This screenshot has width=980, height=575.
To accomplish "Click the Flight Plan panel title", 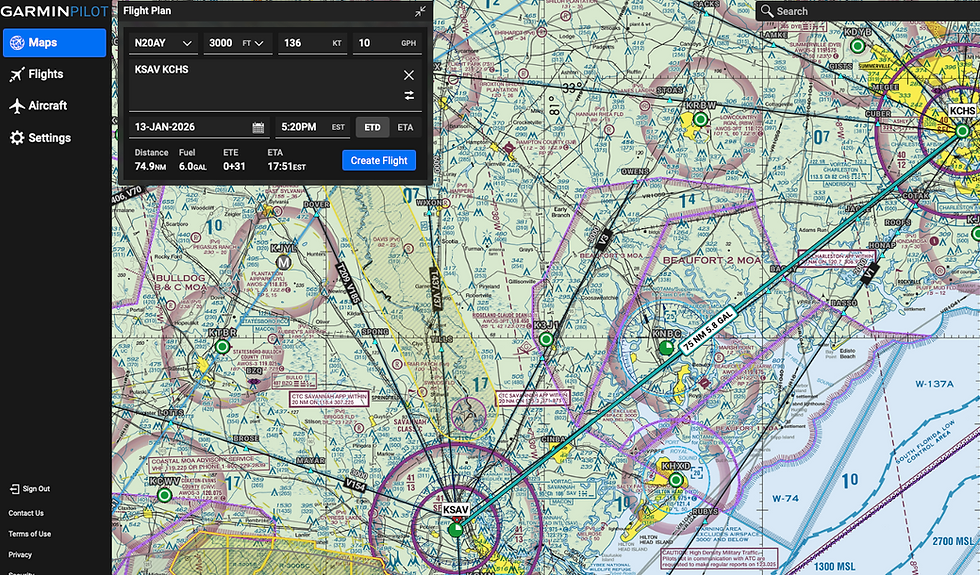I will click(x=148, y=11).
